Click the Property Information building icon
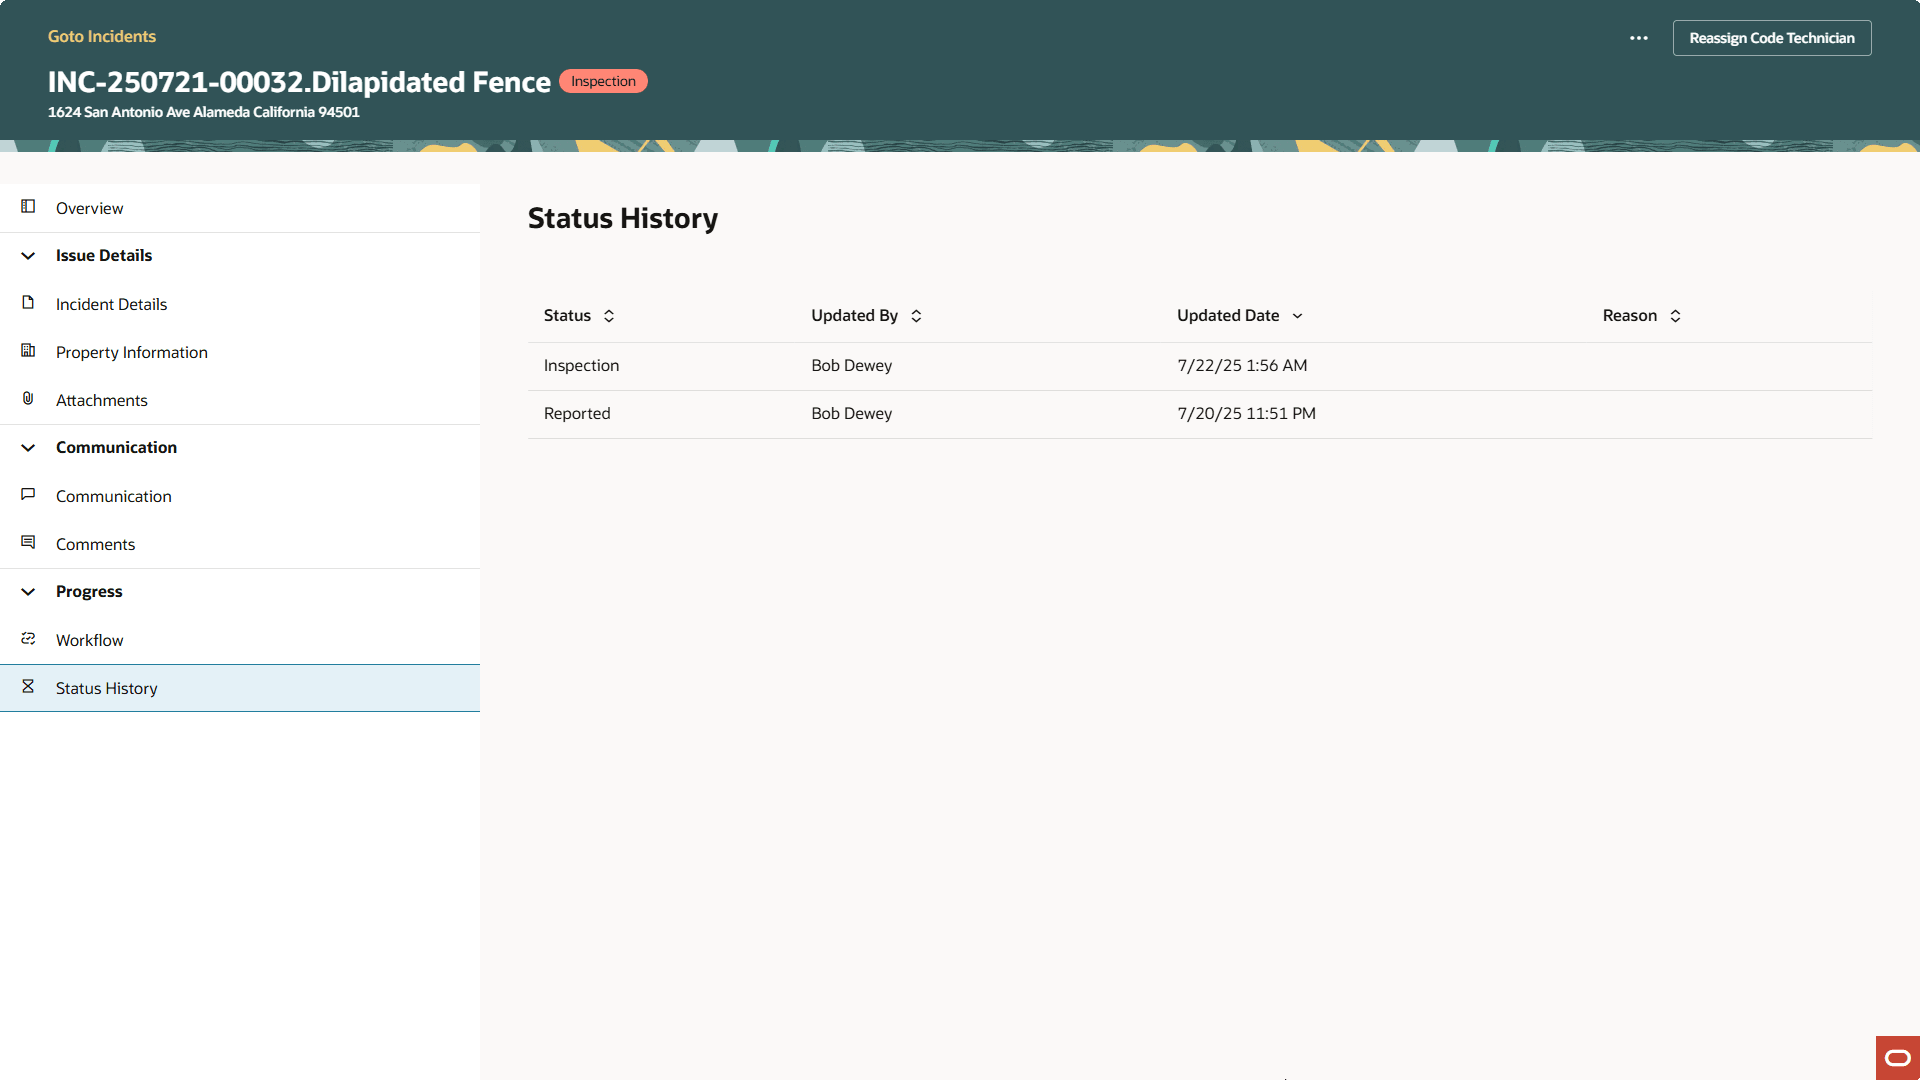 [x=28, y=351]
